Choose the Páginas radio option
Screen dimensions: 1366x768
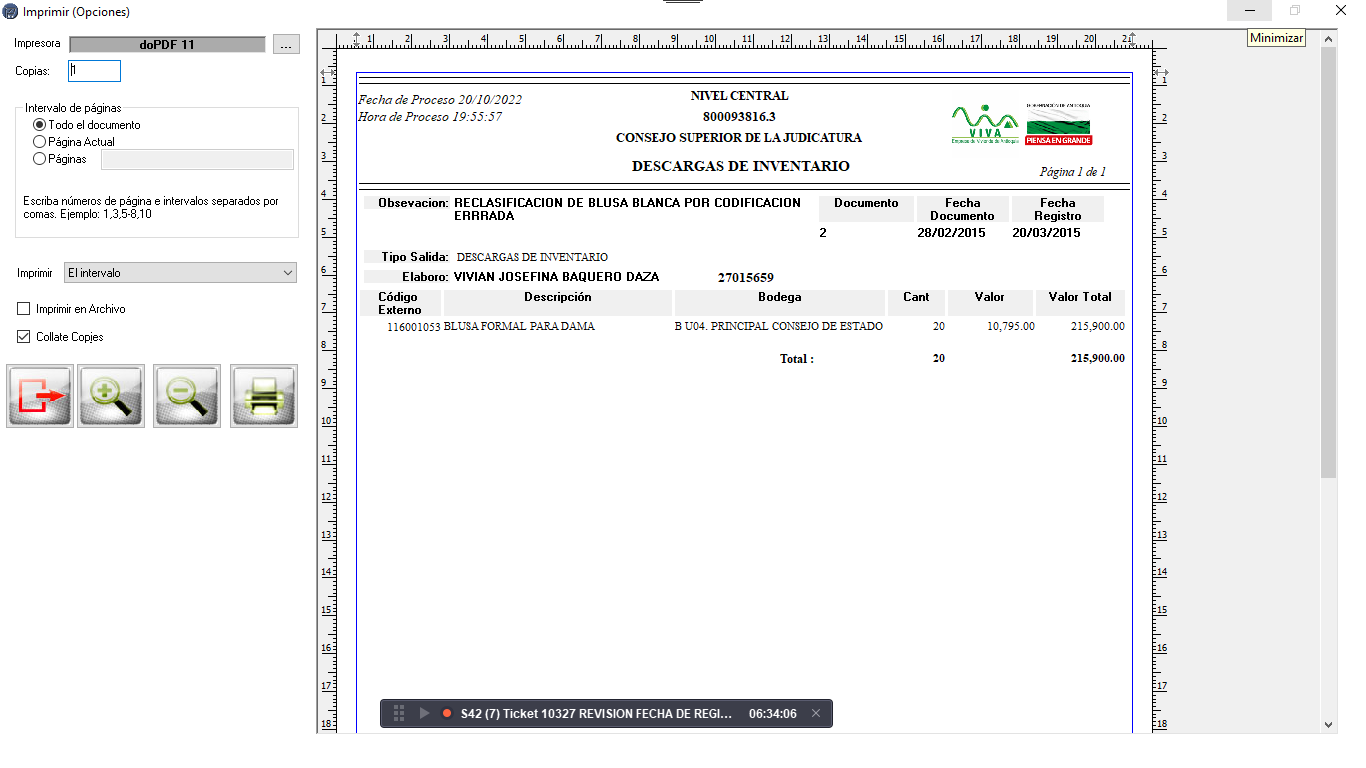coord(40,159)
